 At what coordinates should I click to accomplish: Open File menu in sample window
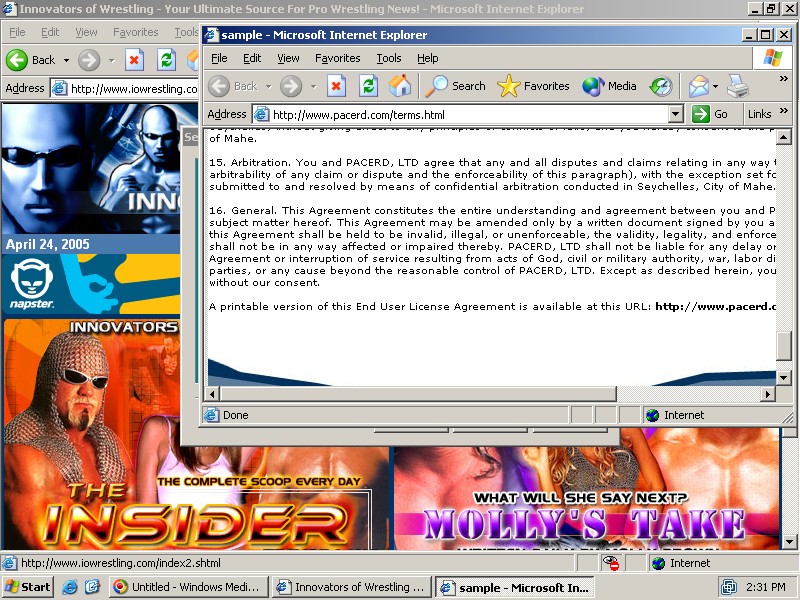(219, 58)
